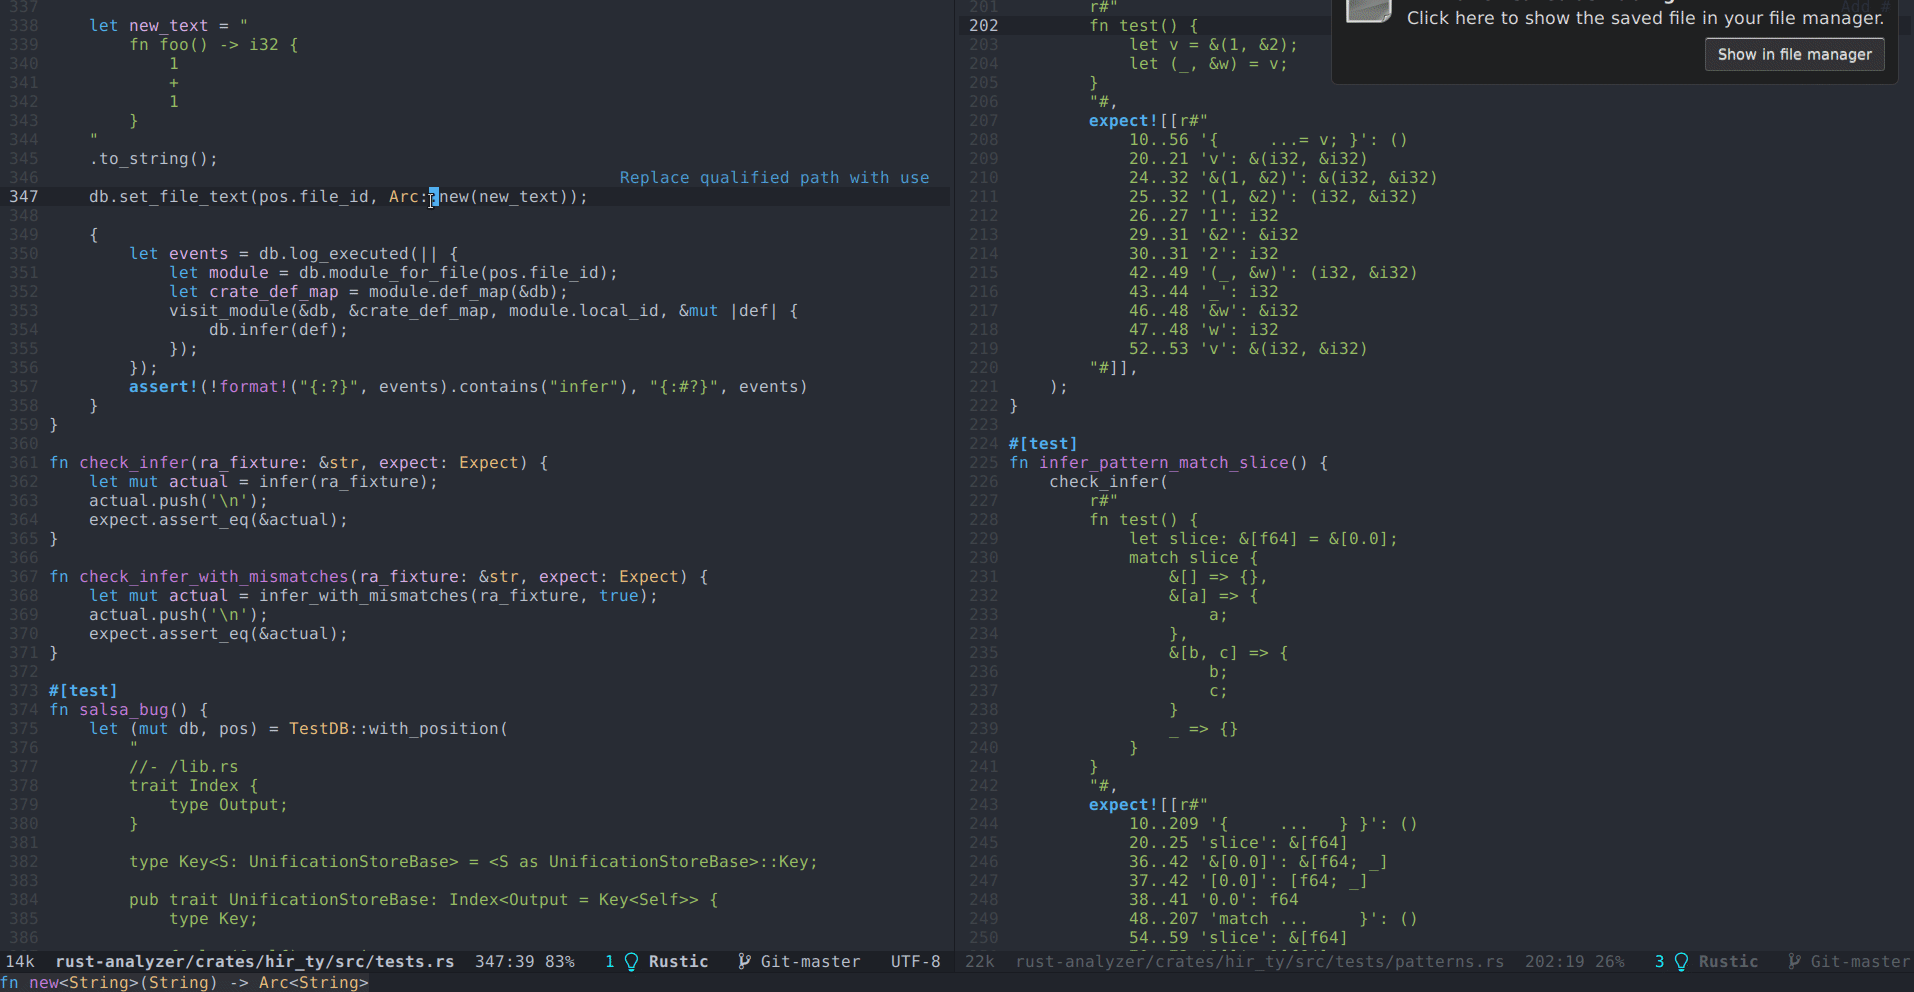Click the 83% scroll position indicator
This screenshot has height=992, width=1914.
(560, 961)
